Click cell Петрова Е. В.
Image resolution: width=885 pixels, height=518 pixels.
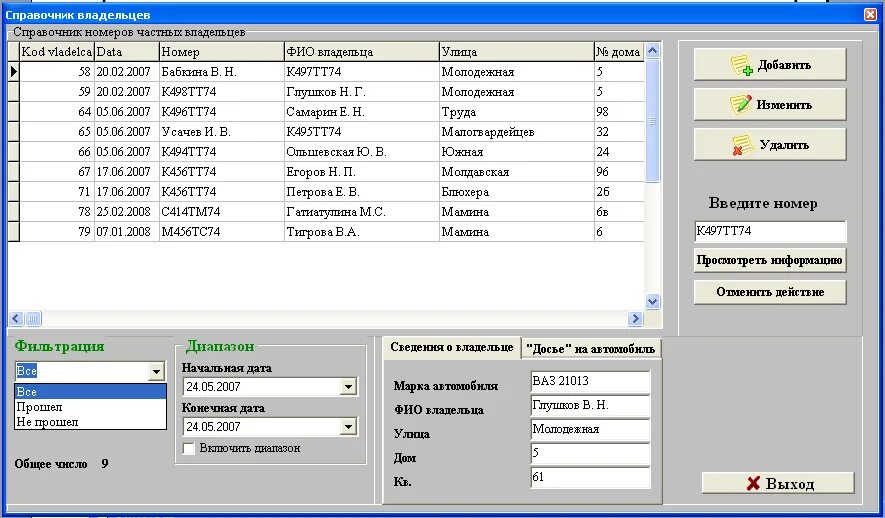click(x=362, y=192)
